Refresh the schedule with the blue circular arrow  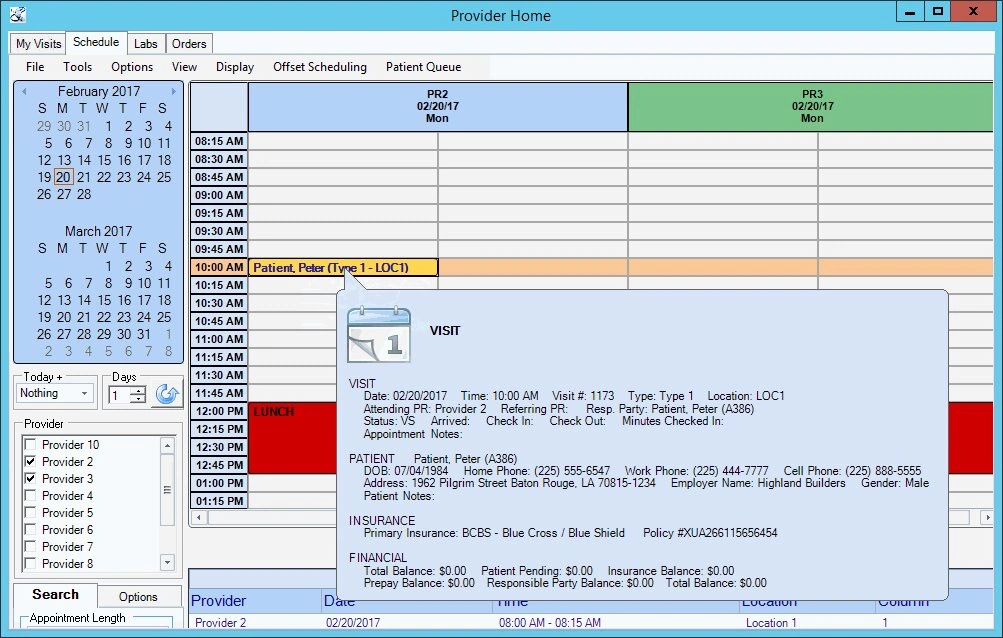167,395
